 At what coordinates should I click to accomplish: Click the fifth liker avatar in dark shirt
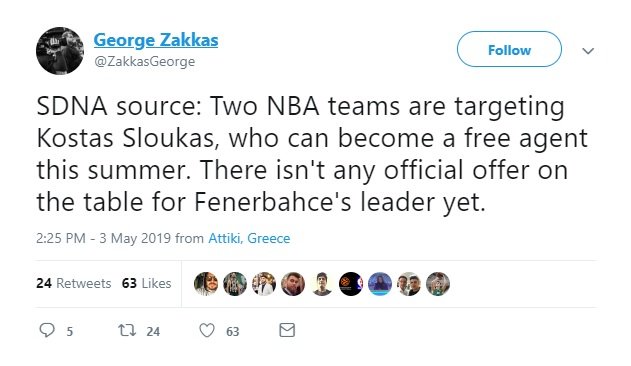322,284
